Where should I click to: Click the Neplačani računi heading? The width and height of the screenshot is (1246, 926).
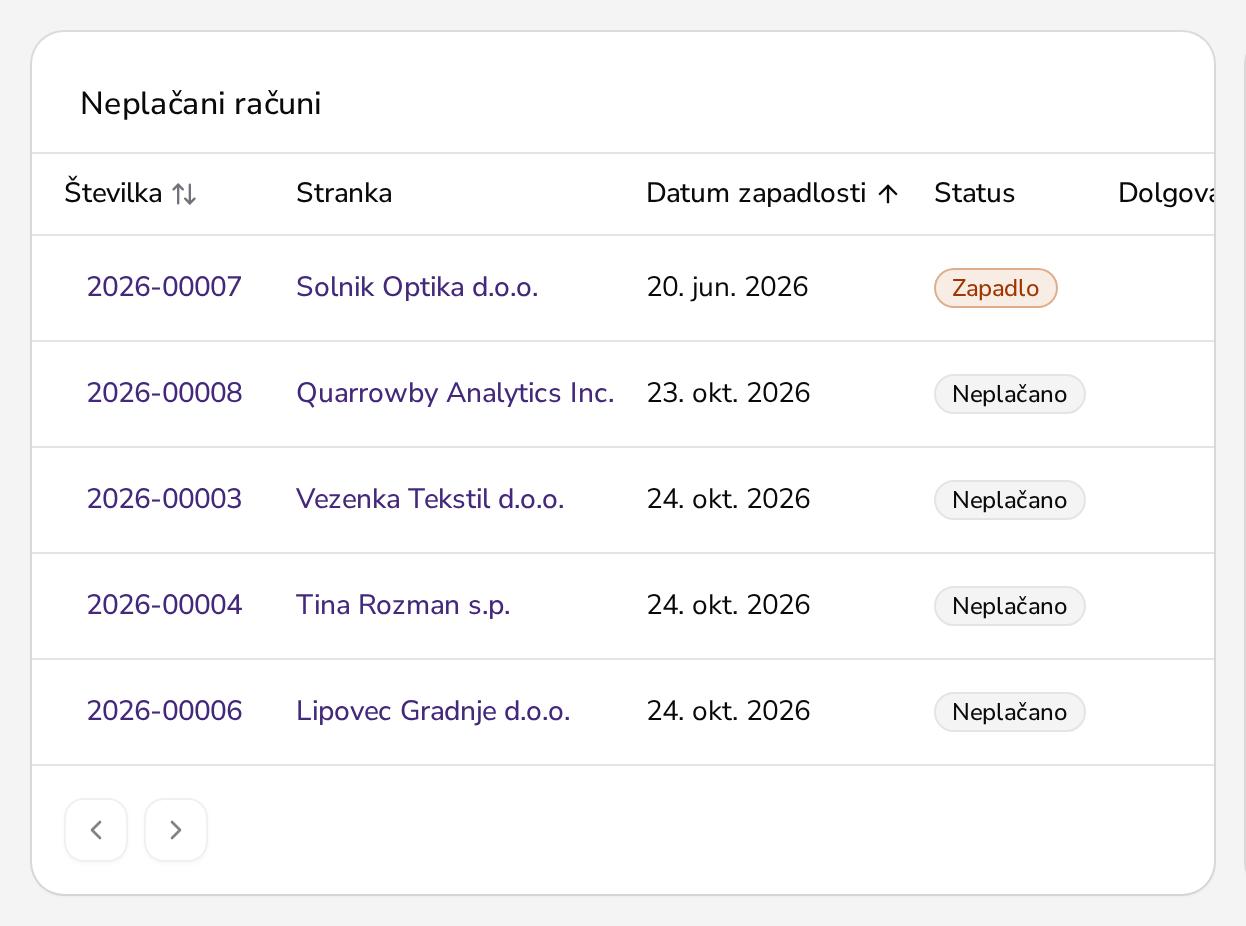pos(201,104)
